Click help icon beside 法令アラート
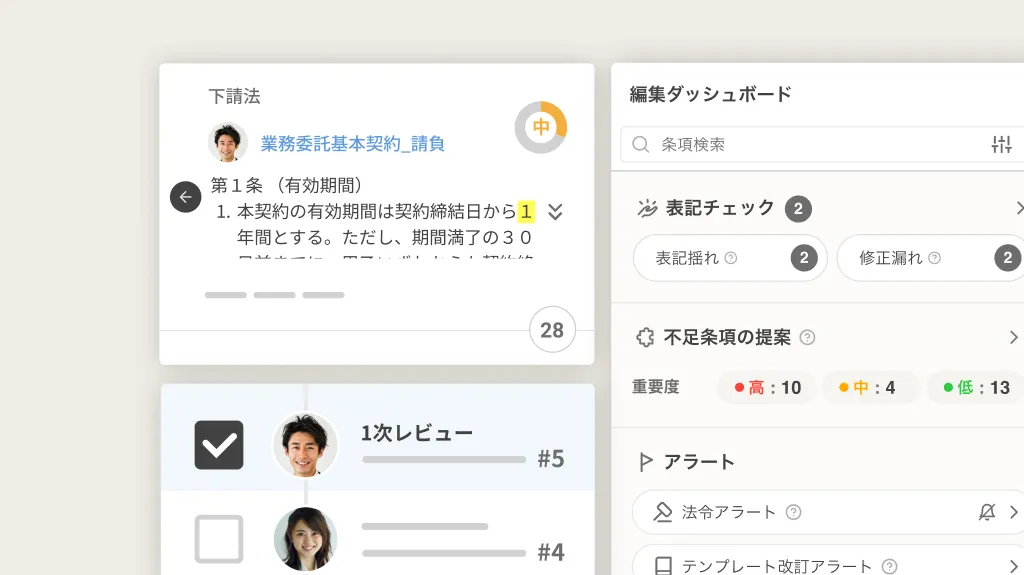 (793, 512)
